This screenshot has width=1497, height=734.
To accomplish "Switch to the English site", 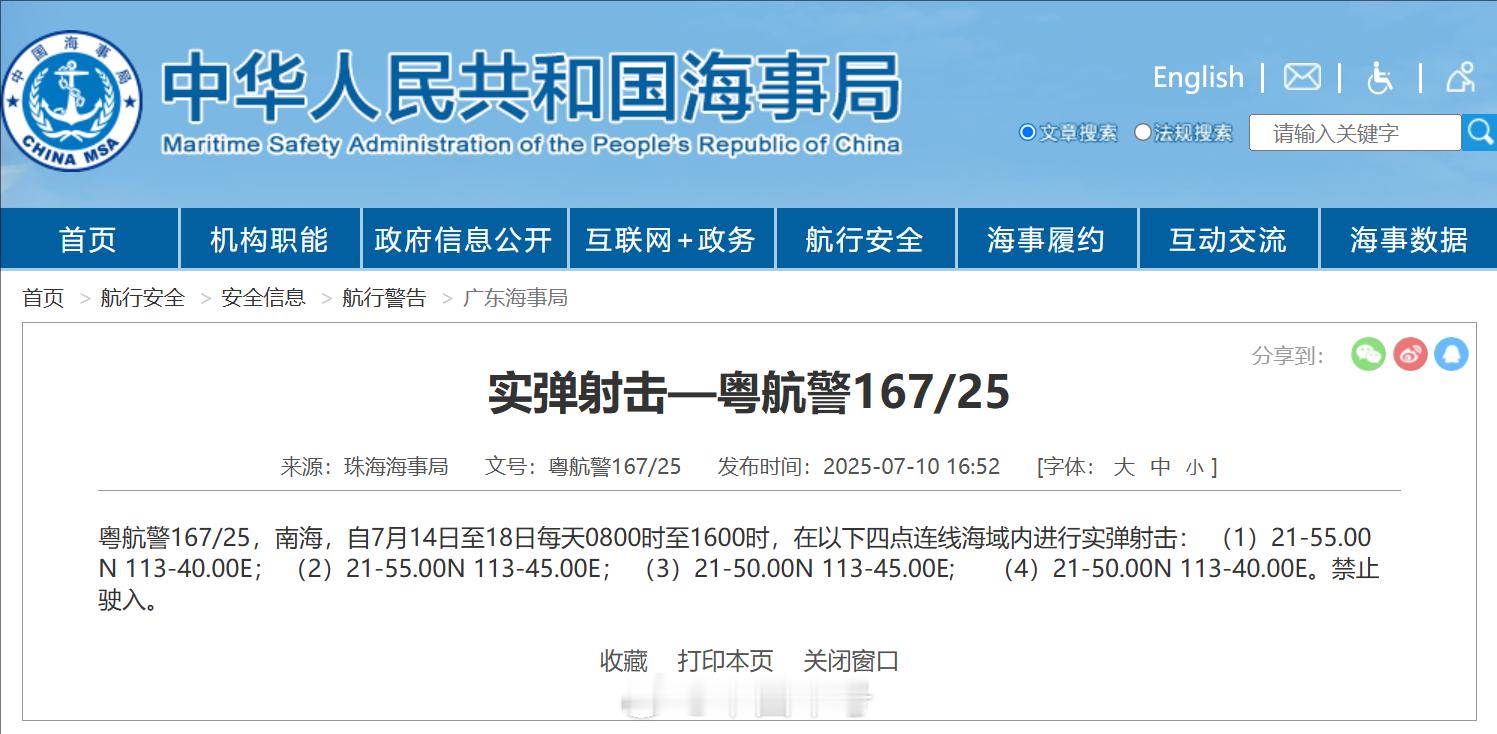I will (x=1198, y=78).
